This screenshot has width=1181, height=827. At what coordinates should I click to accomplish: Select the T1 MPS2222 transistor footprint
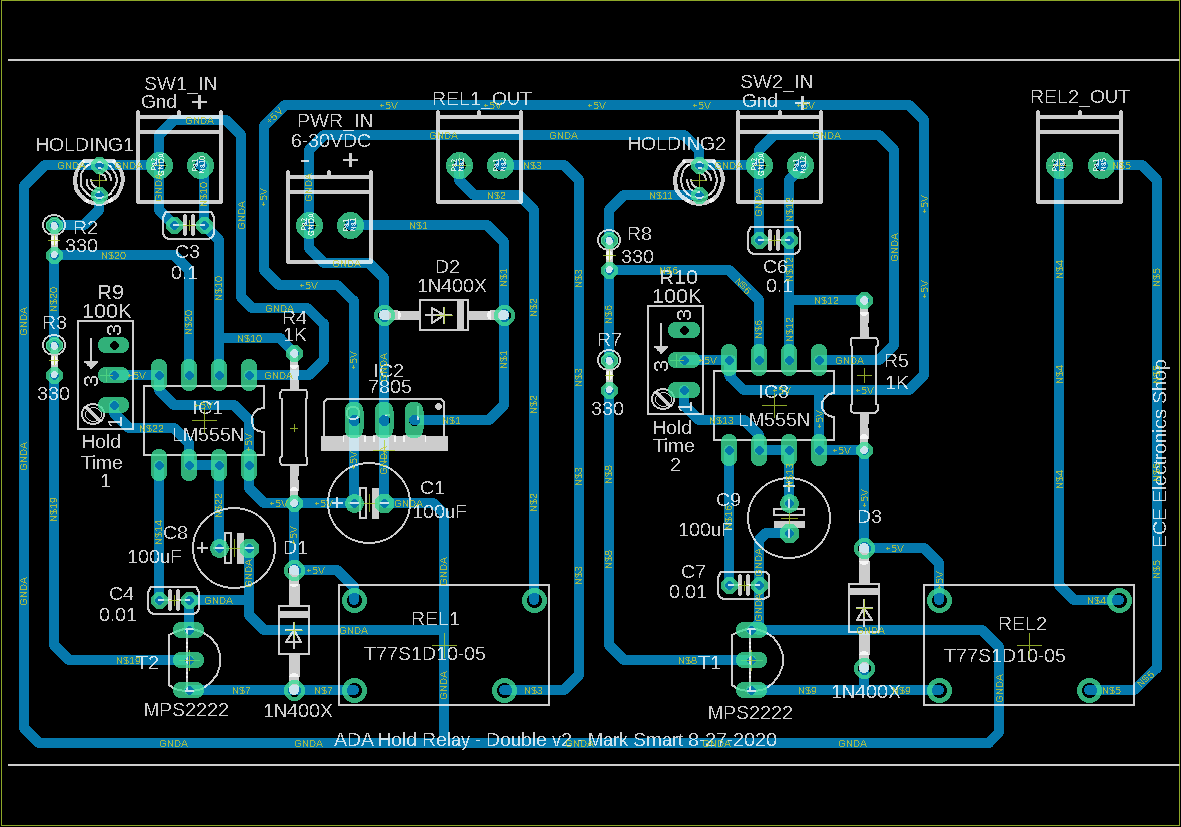click(752, 660)
